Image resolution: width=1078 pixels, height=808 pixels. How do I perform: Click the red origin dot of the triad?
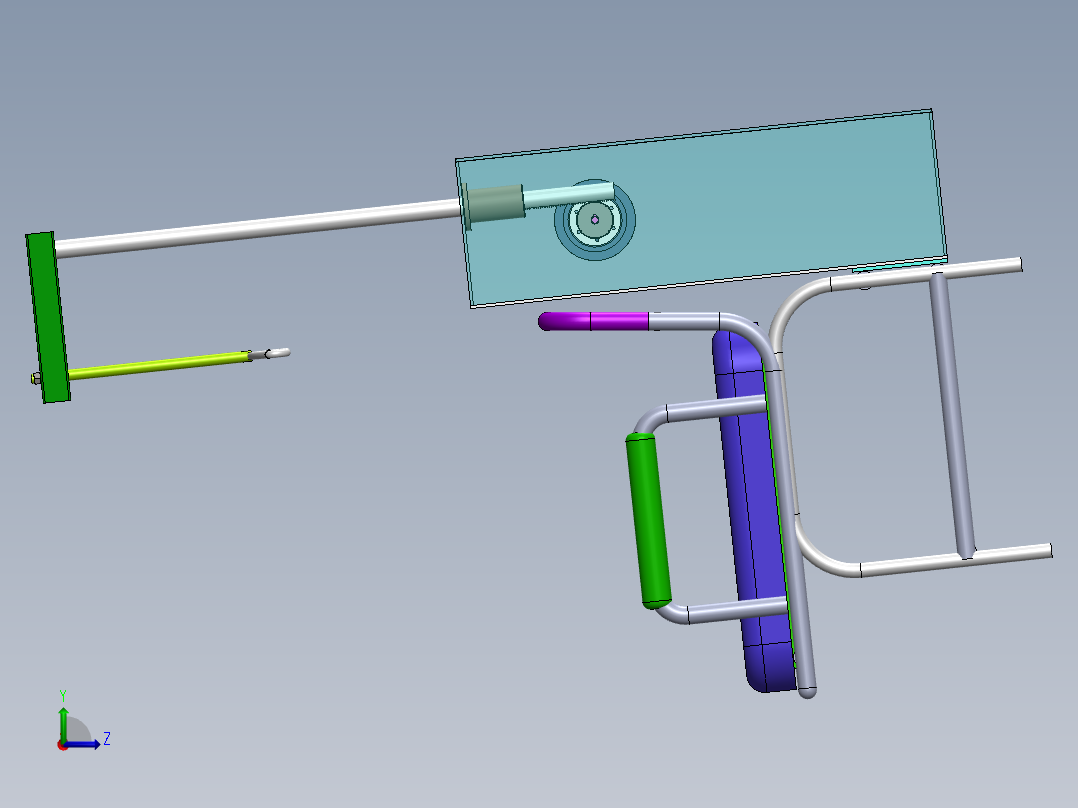(63, 745)
